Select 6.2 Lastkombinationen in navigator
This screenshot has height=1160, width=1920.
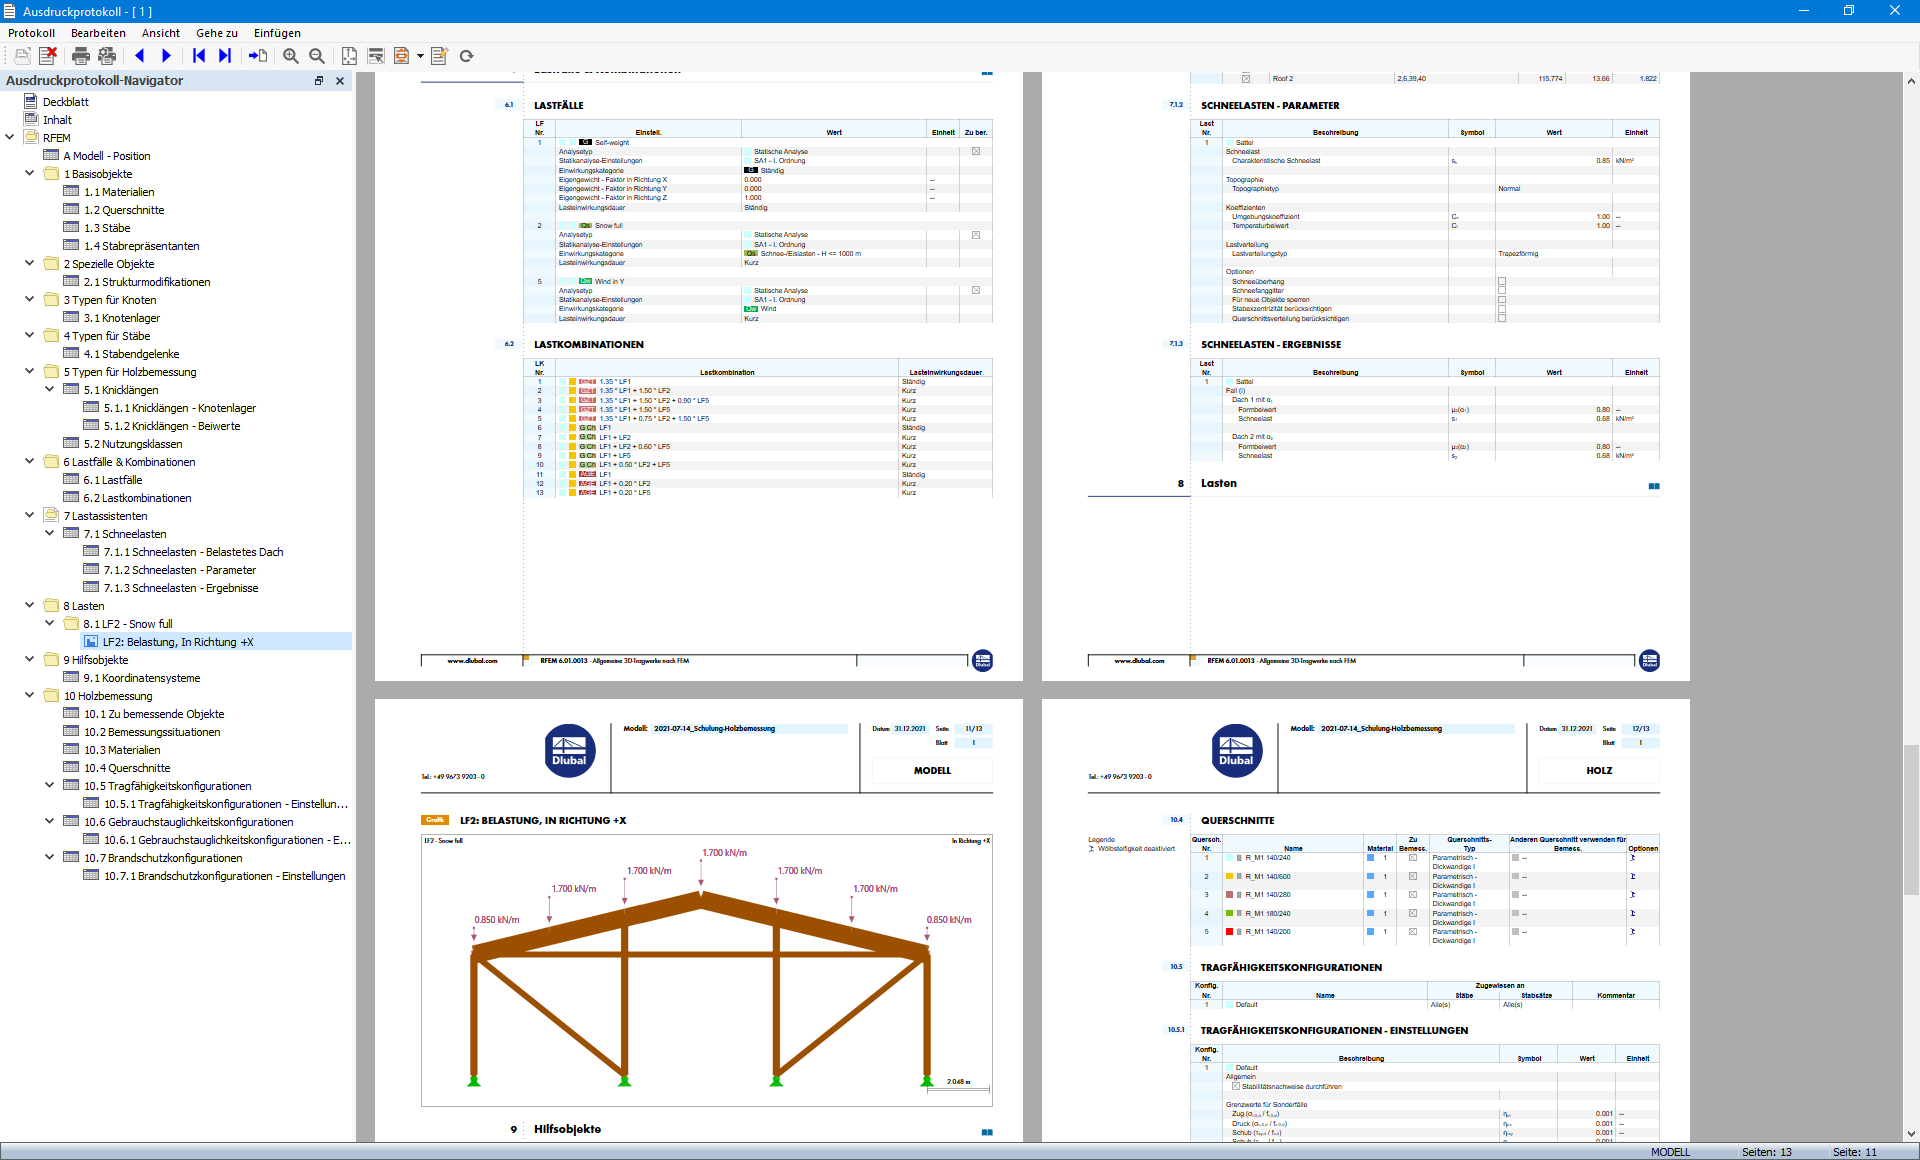[137, 498]
